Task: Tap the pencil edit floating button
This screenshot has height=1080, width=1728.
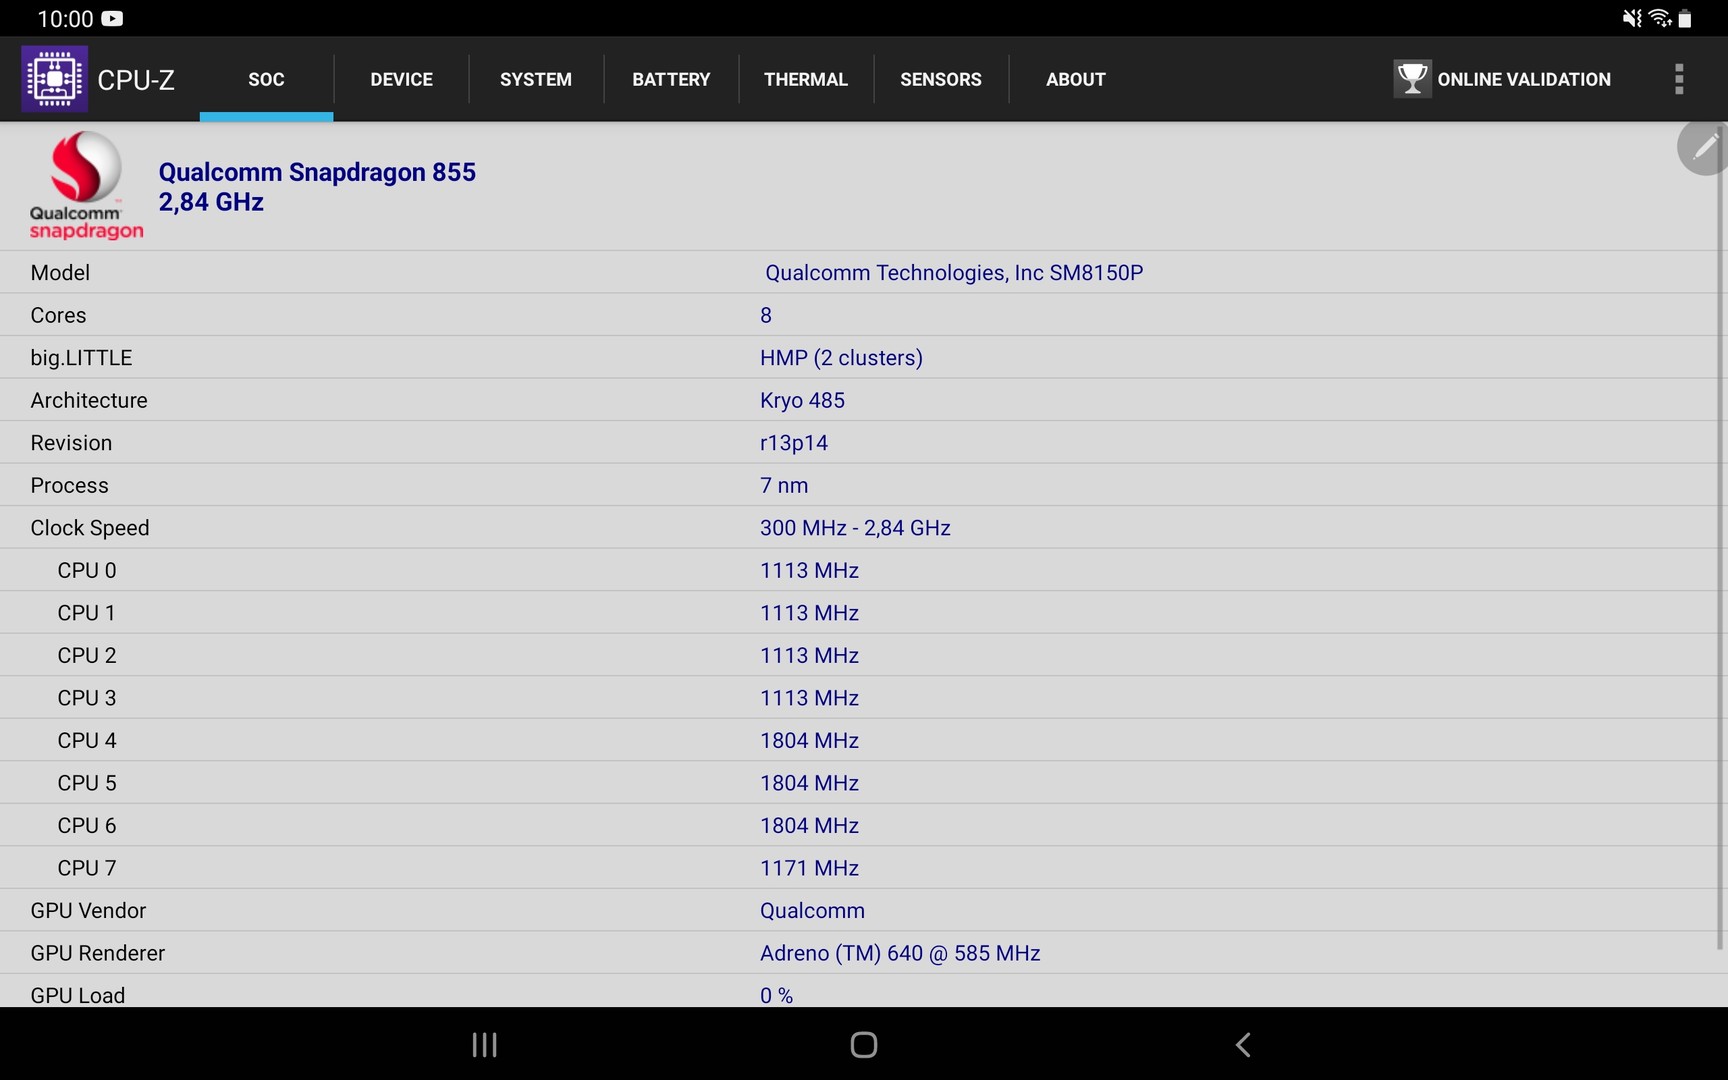Action: tap(1703, 148)
